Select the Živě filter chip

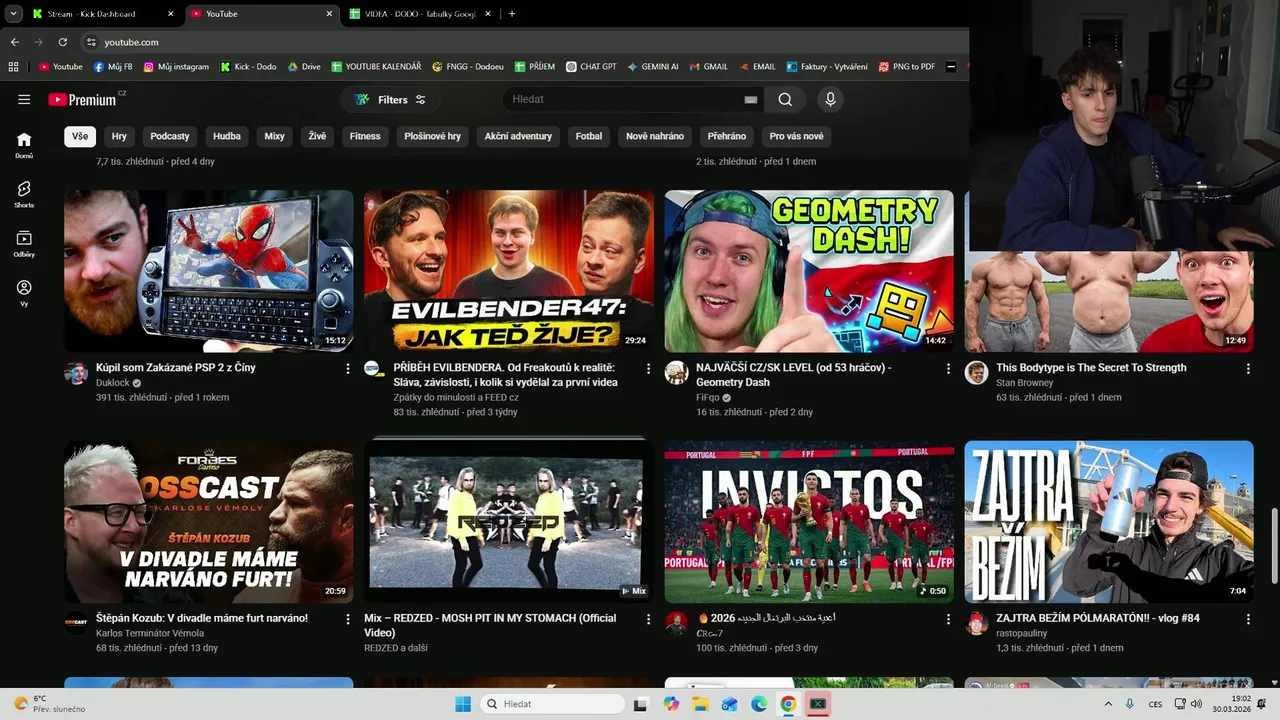click(317, 136)
